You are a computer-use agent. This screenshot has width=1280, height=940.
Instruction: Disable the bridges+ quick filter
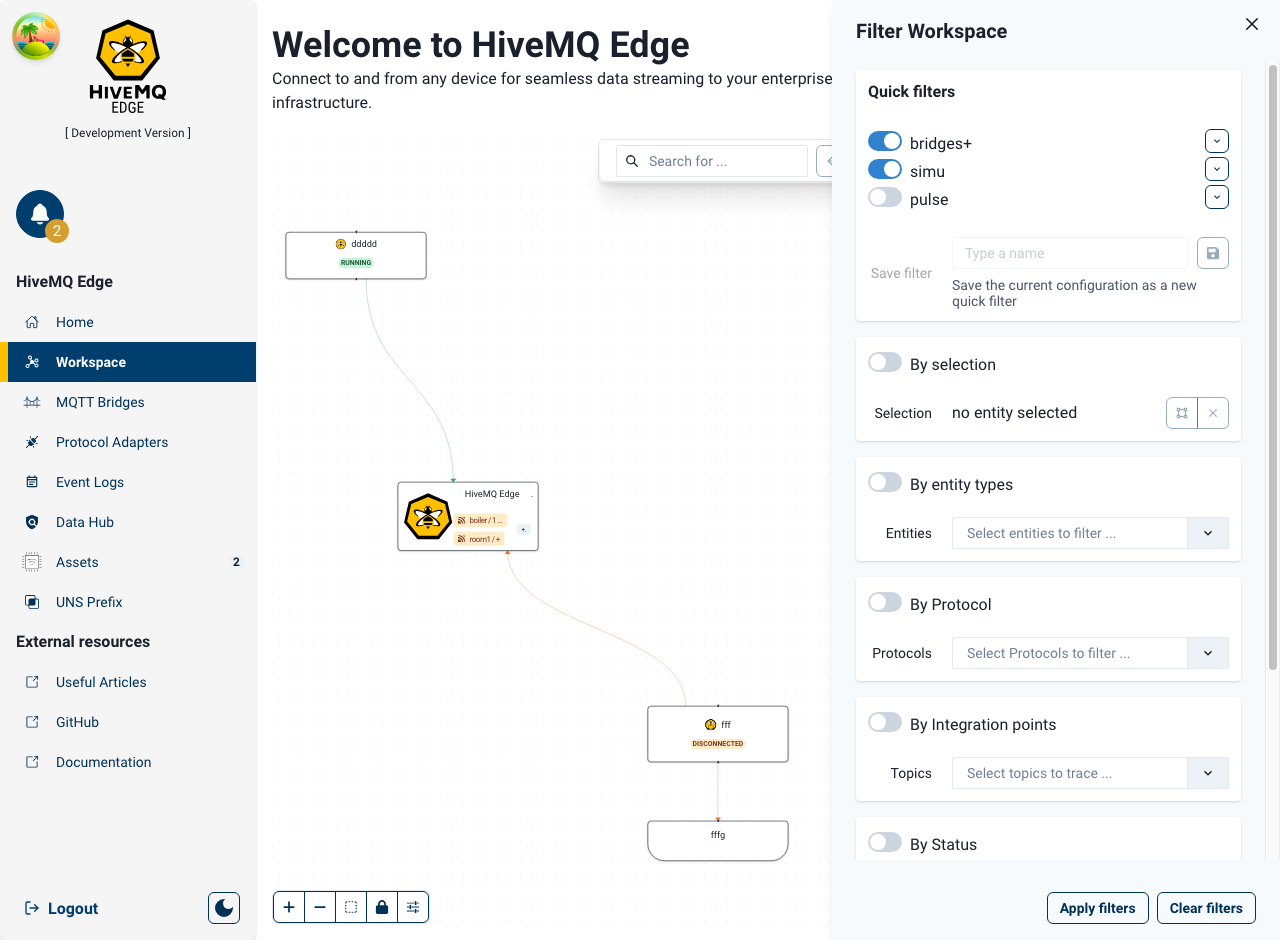coord(884,141)
